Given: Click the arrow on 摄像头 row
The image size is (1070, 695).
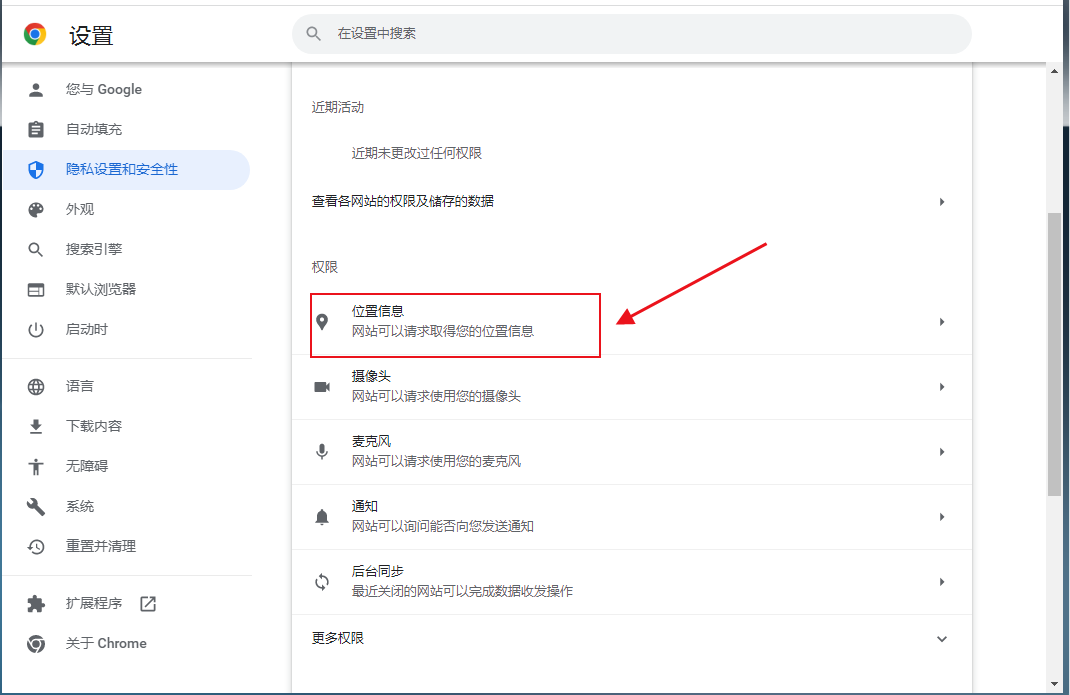Looking at the screenshot, I should [942, 387].
